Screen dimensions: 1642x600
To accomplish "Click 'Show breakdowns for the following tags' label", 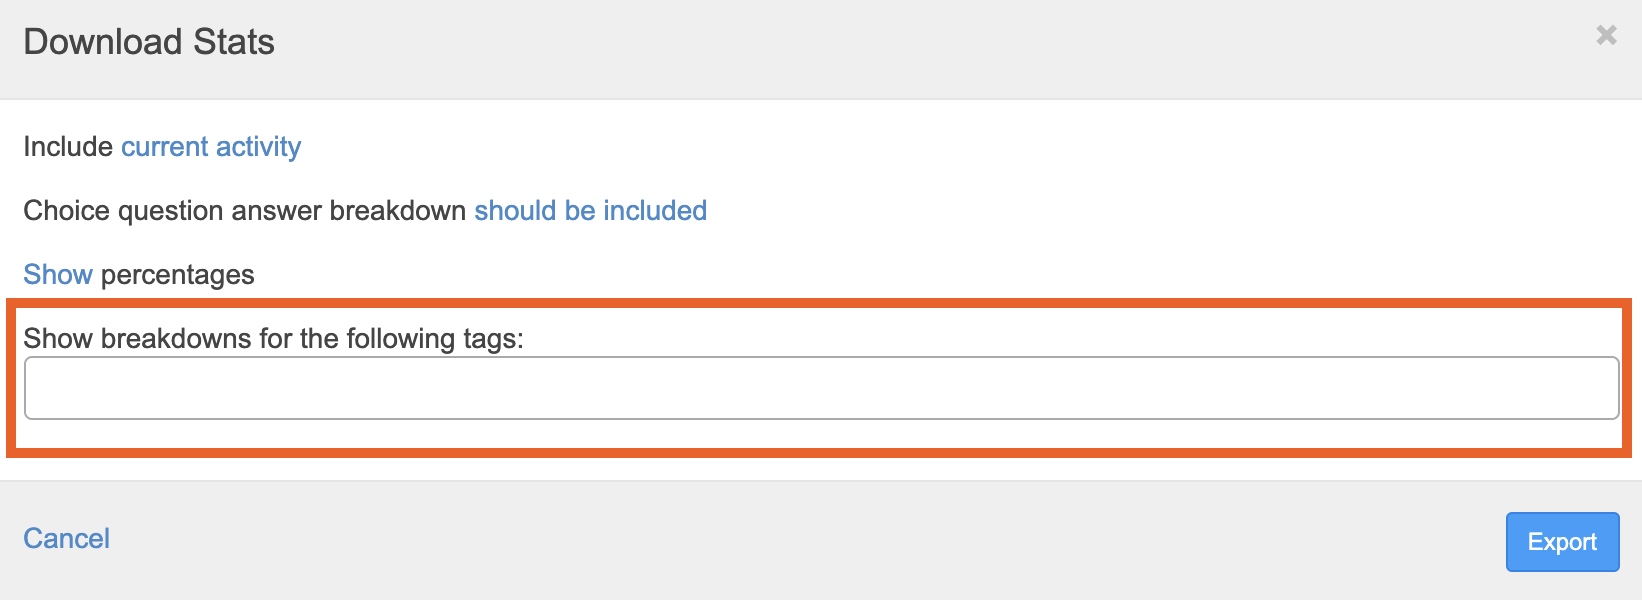I will pyautogui.click(x=273, y=339).
